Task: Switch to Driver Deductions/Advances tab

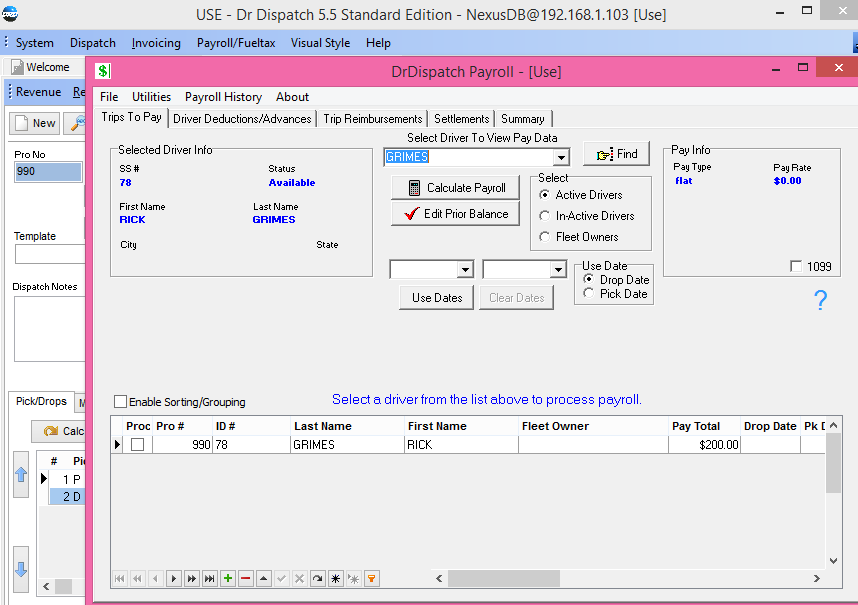Action: (242, 119)
